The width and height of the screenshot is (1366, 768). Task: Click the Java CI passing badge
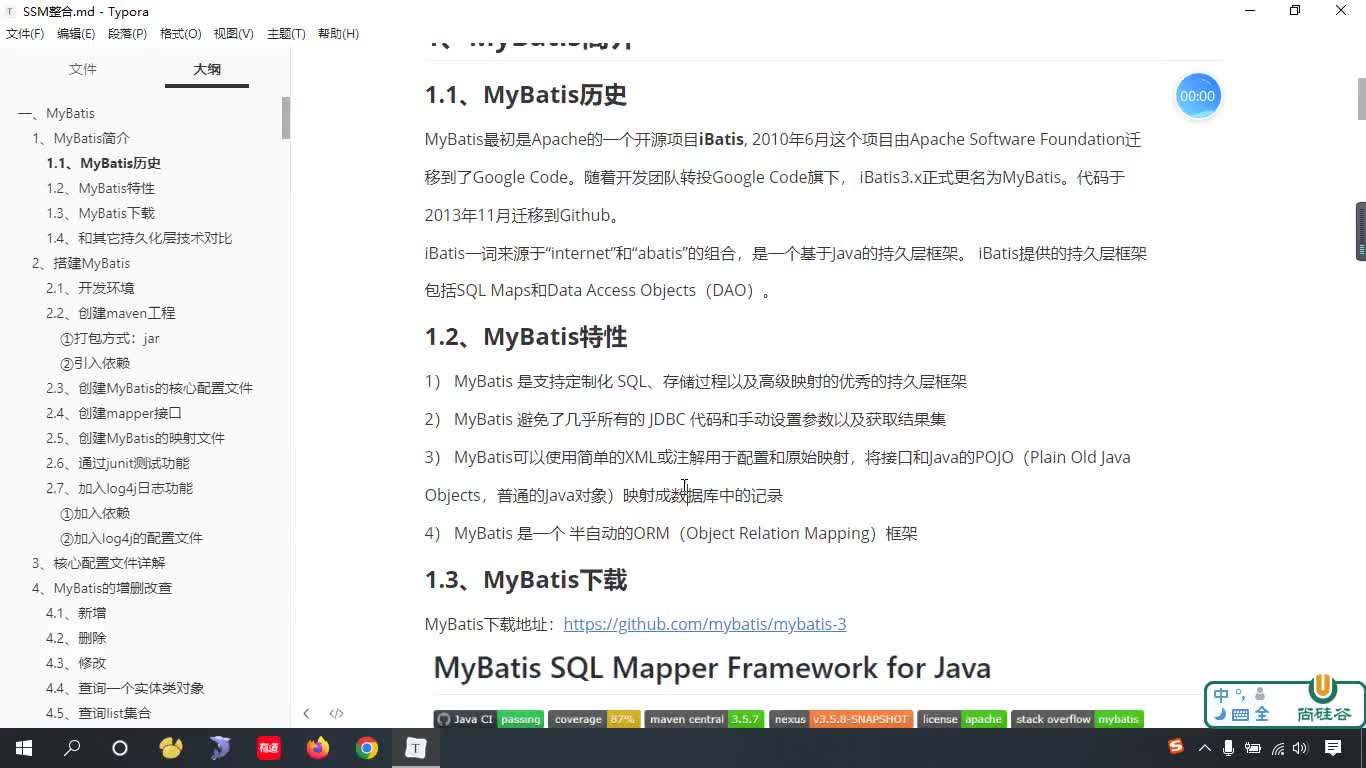click(489, 719)
